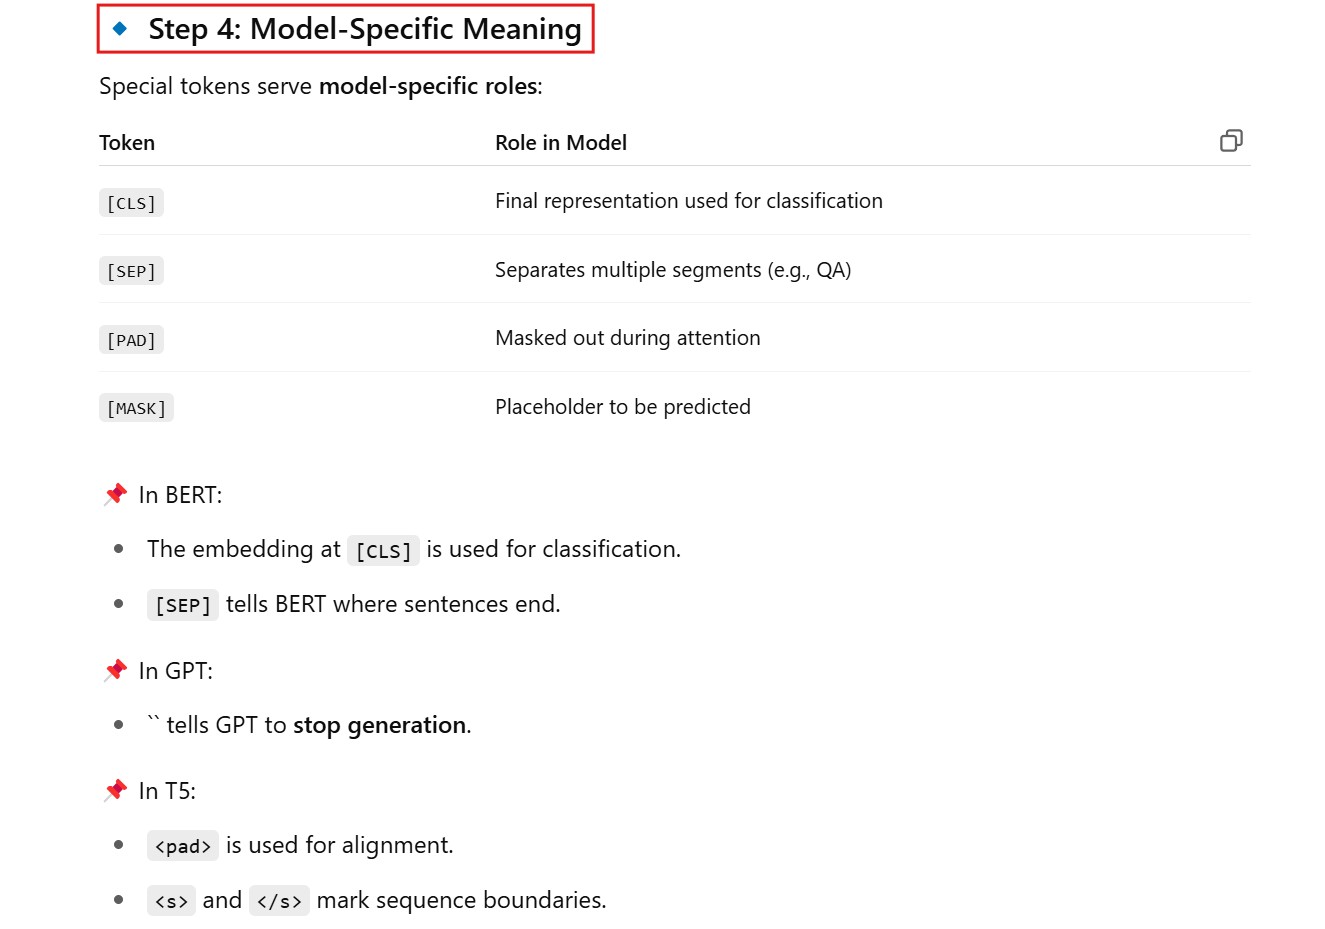1325x929 pixels.
Task: Click the [CLS] token in the table
Action: (x=131, y=203)
